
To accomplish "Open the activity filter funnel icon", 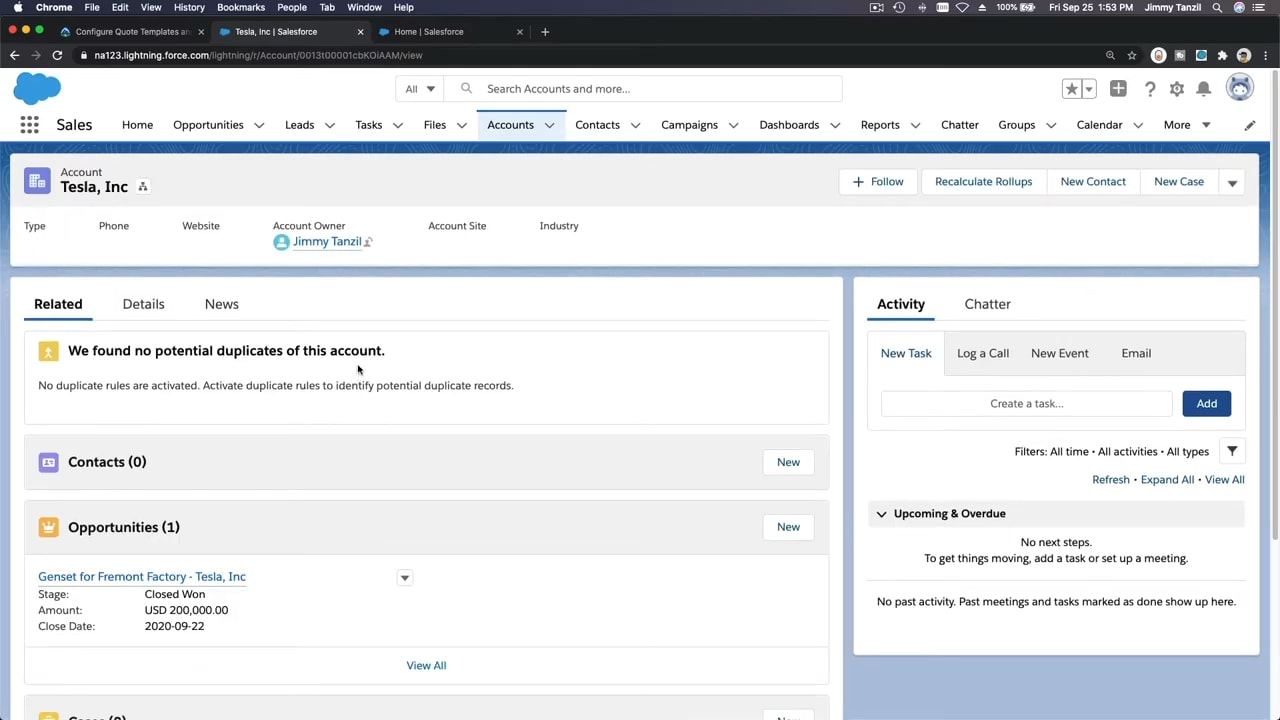I will coord(1232,451).
